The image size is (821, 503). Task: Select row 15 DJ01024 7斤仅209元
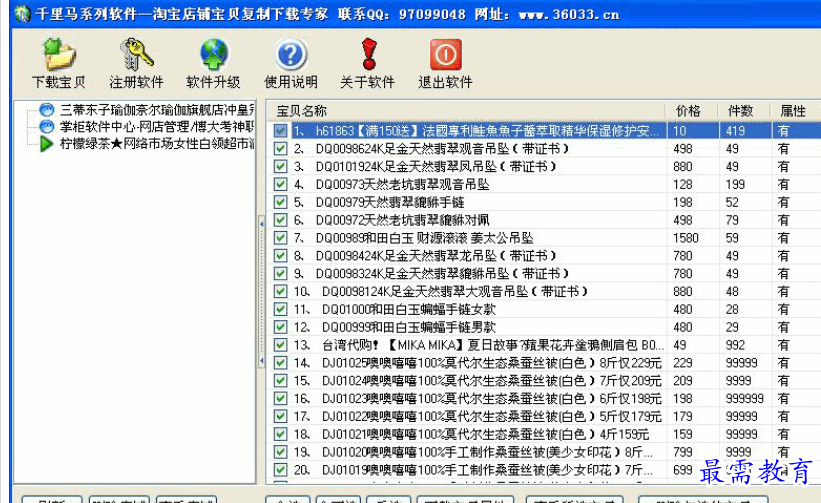pyautogui.click(x=545, y=381)
